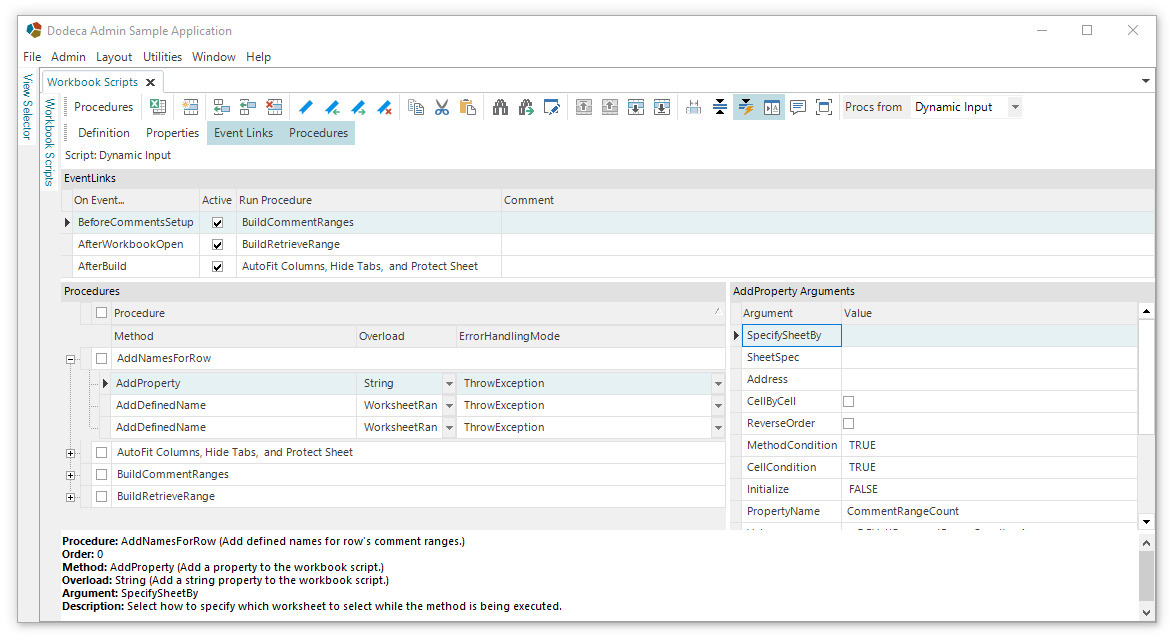The image size is (1176, 644).
Task: Click the insert-before row icon
Action: 248,107
